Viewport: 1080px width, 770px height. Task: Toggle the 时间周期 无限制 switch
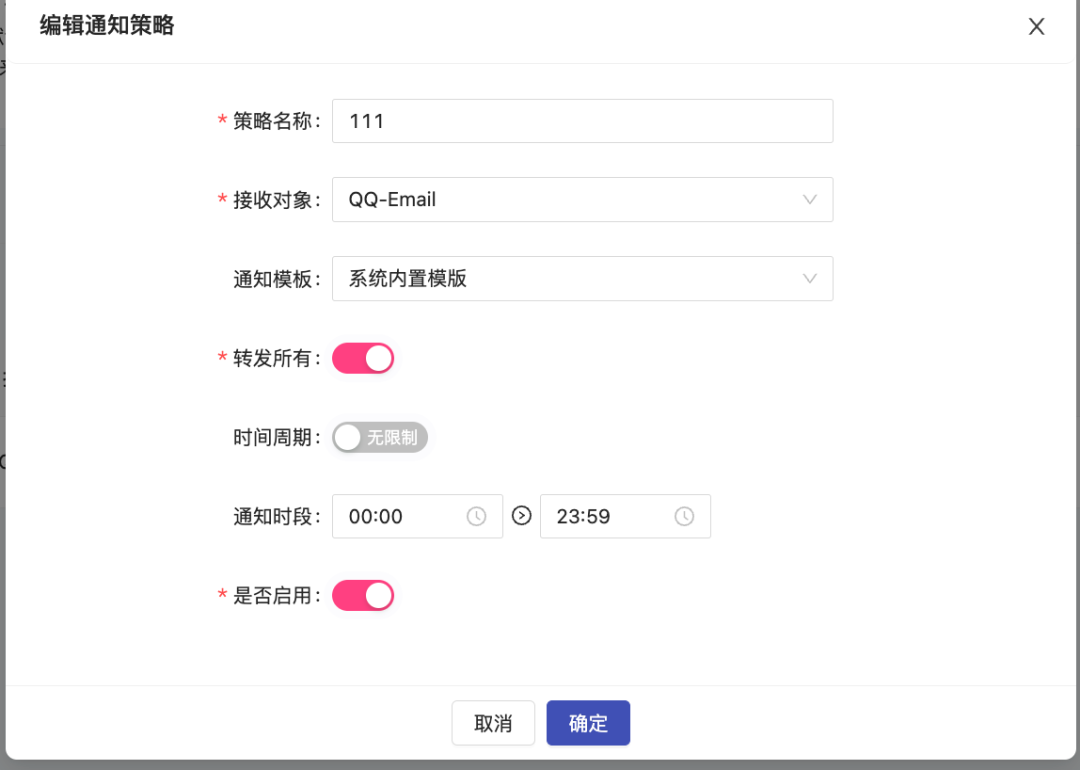[x=380, y=437]
